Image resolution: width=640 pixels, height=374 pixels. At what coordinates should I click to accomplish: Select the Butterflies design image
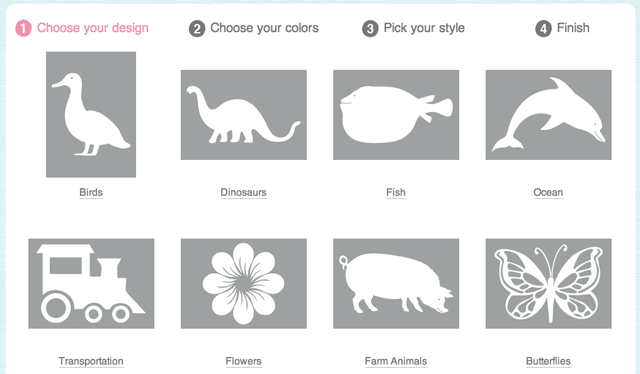pyautogui.click(x=549, y=284)
